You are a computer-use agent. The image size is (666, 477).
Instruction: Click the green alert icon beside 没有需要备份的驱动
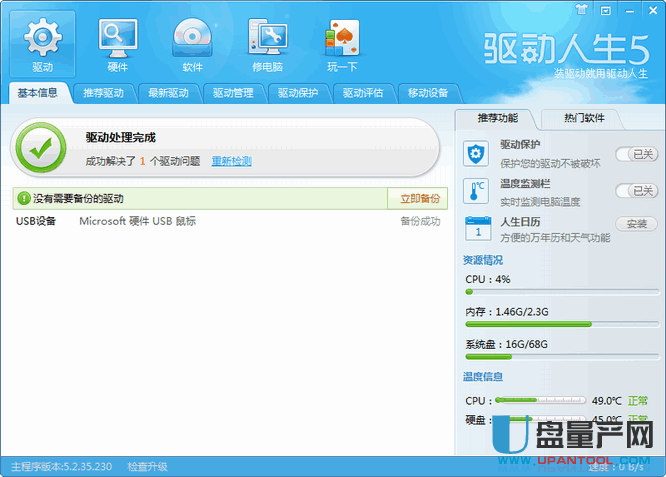tap(24, 198)
